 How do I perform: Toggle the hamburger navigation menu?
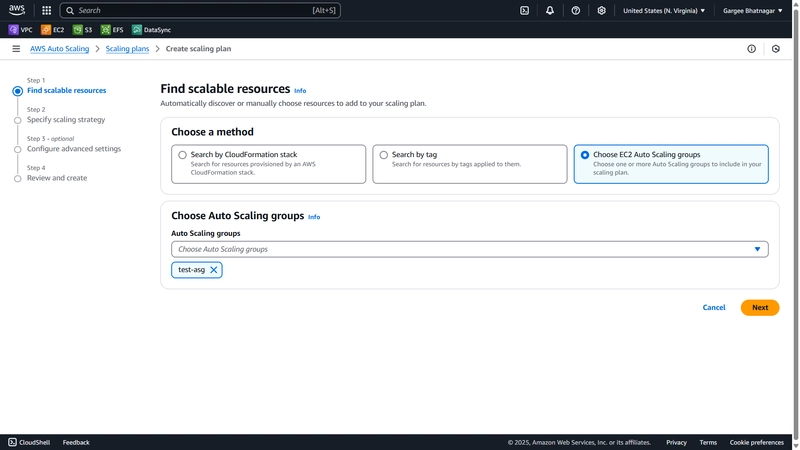16,48
